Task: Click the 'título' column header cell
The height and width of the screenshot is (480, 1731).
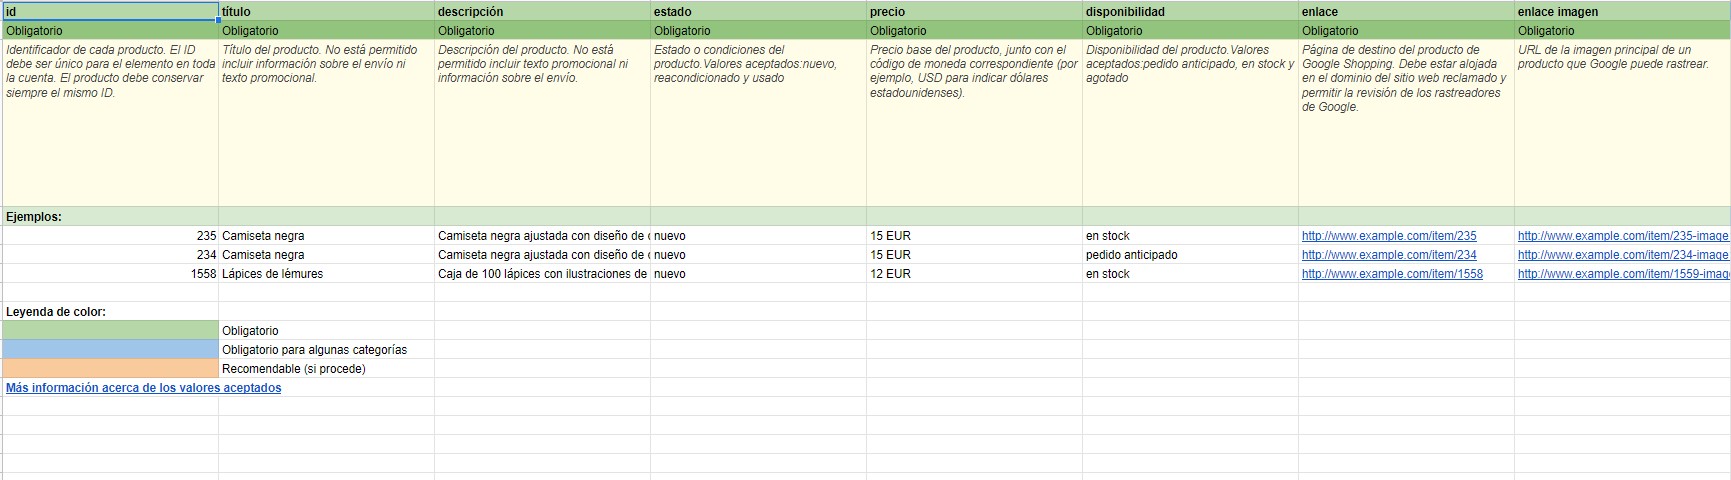Action: tap(326, 12)
